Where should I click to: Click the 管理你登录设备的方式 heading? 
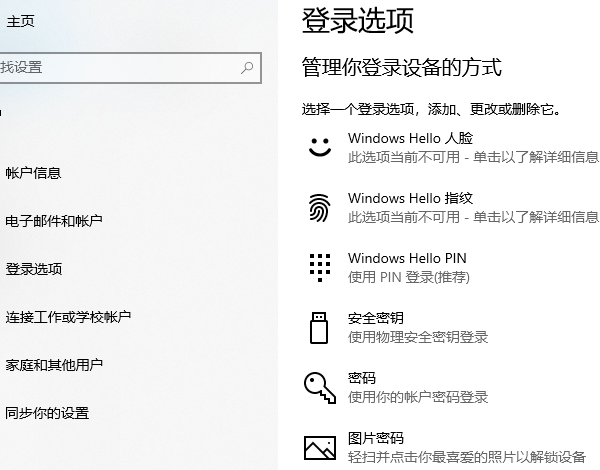pyautogui.click(x=401, y=67)
